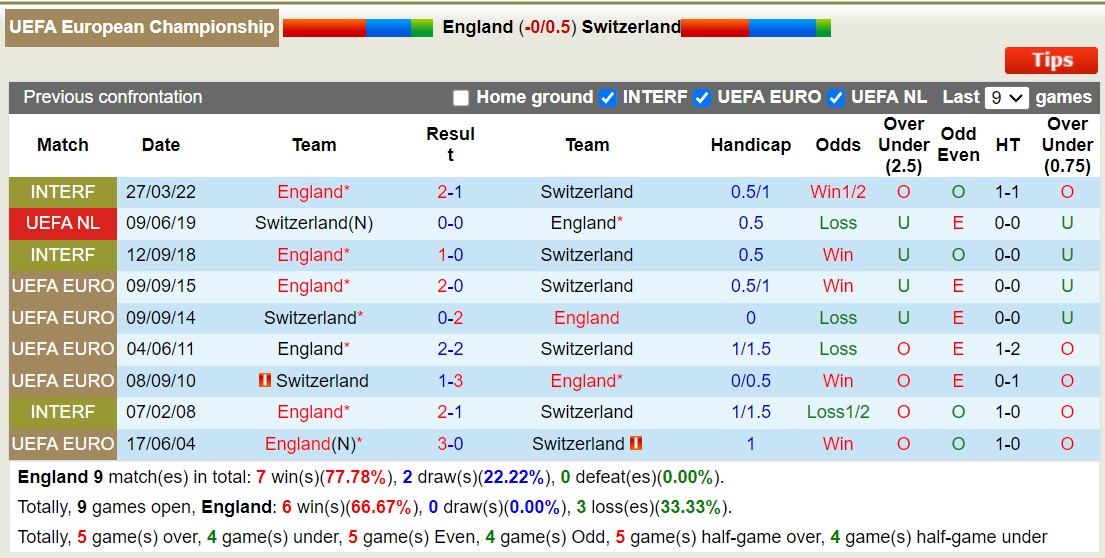Click Switzerland's form color bar in header
The image size is (1105, 558).
pos(756,27)
